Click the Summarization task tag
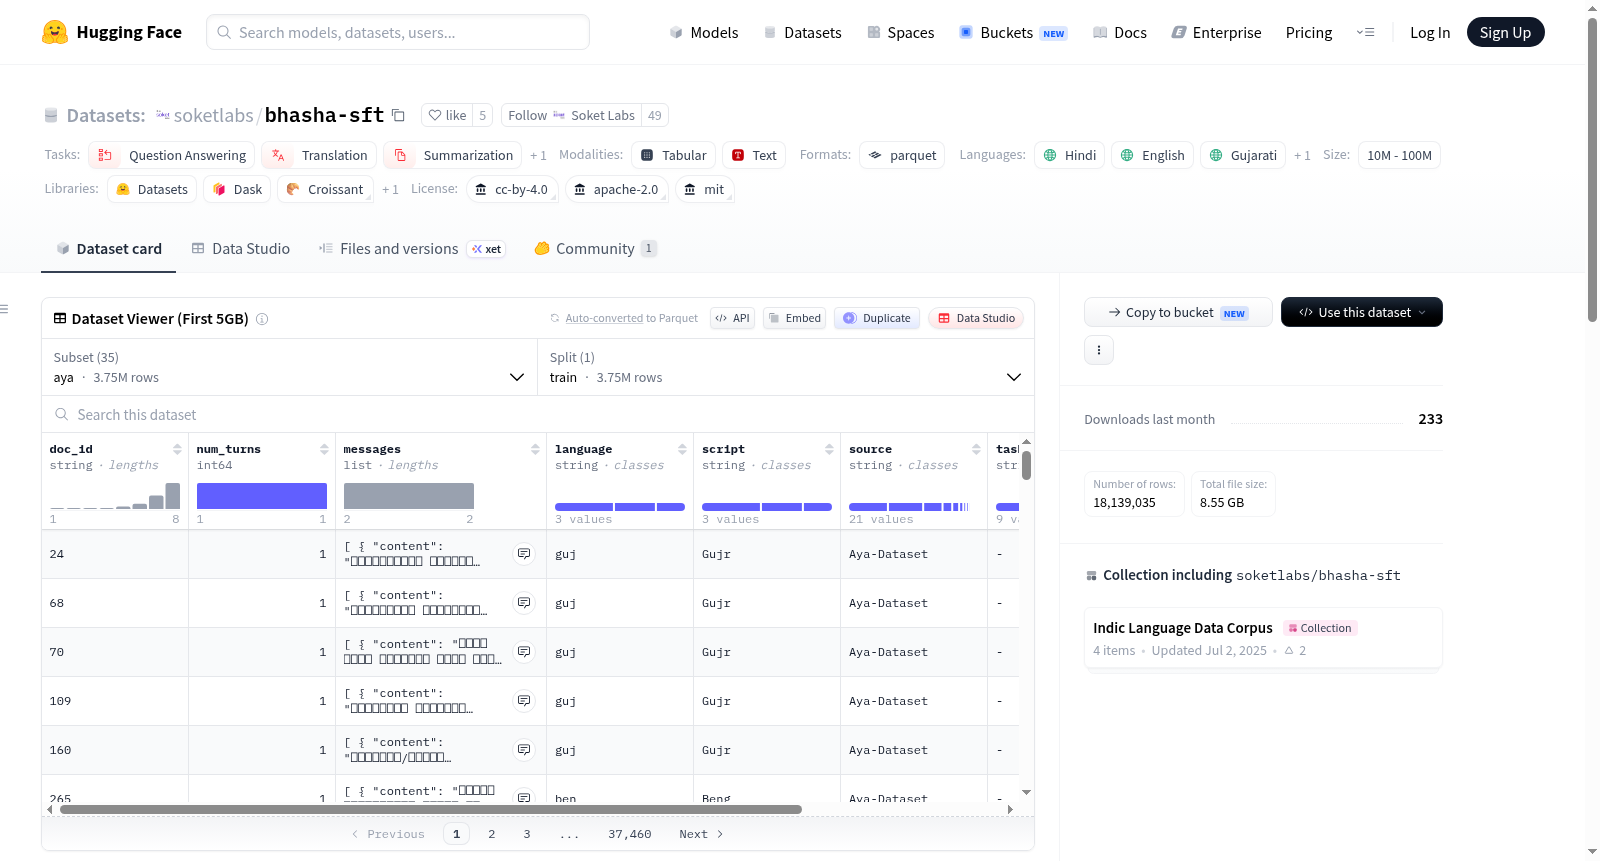This screenshot has width=1600, height=861. [452, 155]
